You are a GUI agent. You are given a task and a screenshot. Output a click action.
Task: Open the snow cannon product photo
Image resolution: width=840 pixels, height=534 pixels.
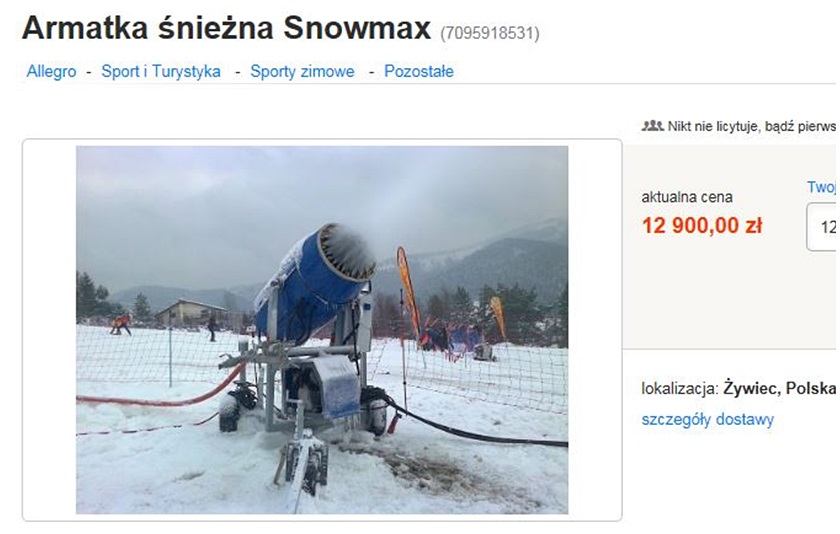tap(322, 330)
